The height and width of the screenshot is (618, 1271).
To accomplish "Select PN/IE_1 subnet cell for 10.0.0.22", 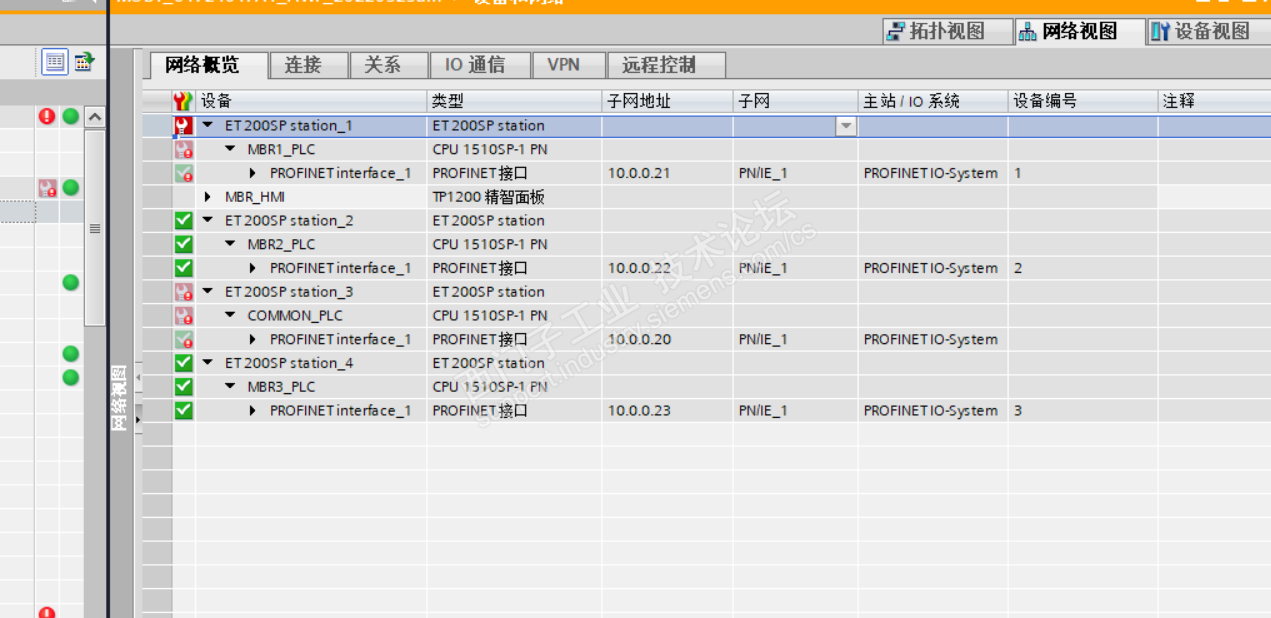I will 795,268.
